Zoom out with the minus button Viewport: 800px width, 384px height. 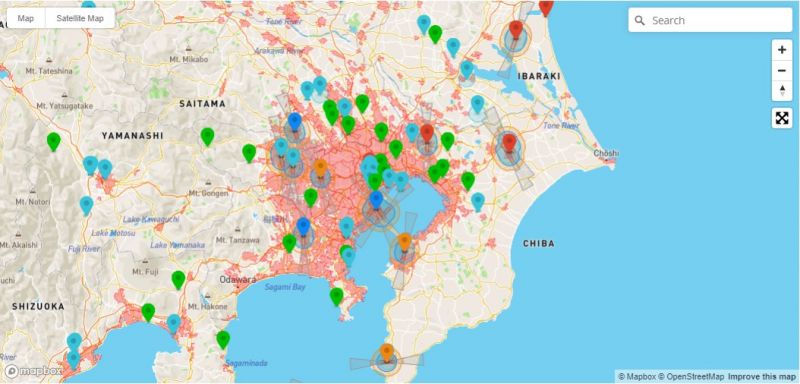point(782,70)
